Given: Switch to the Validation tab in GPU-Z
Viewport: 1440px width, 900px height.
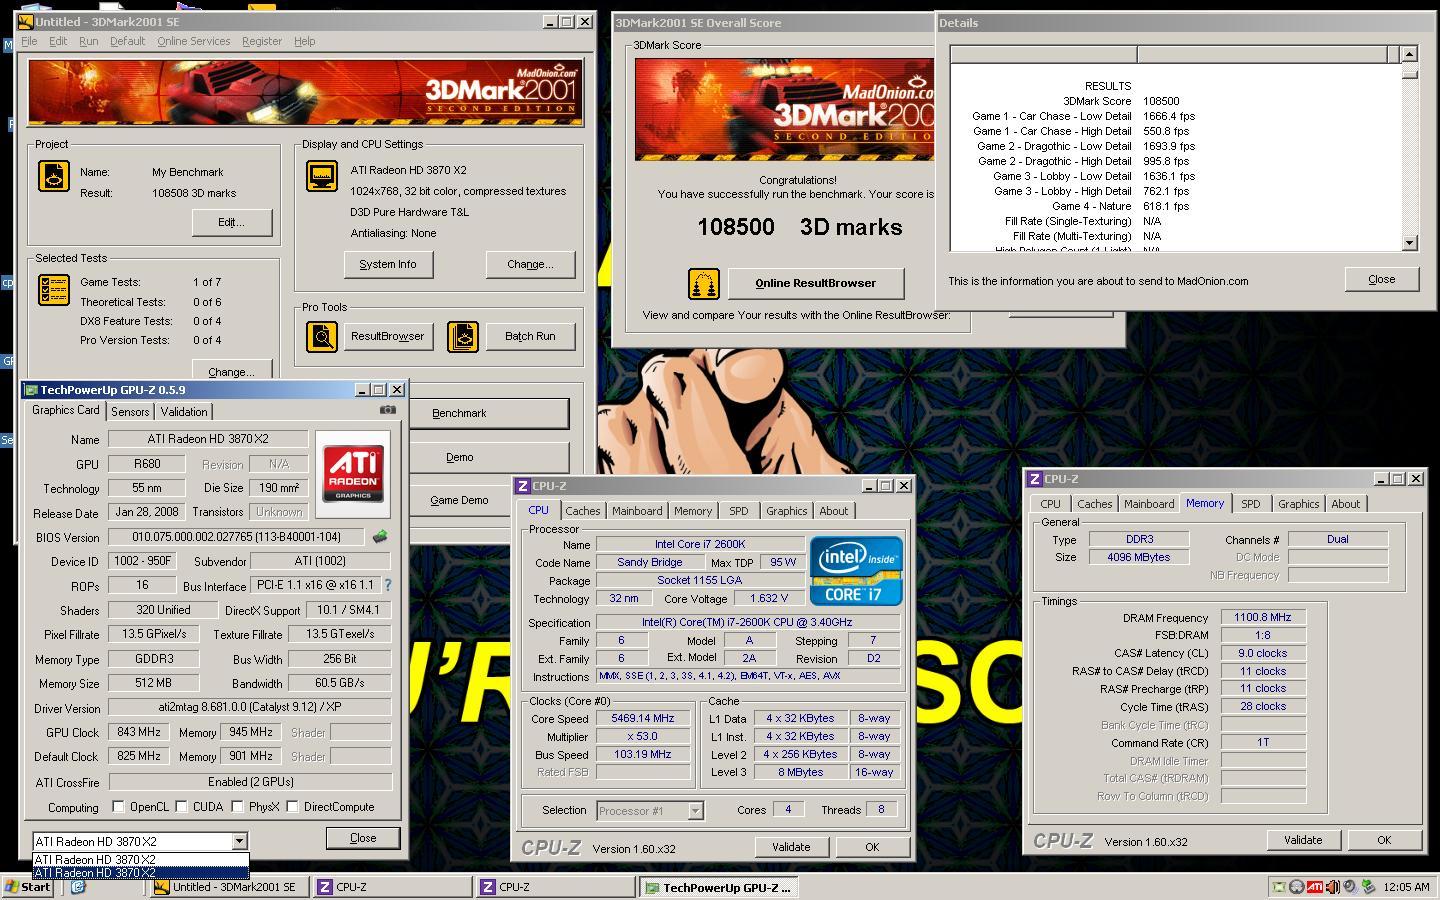Looking at the screenshot, I should point(184,412).
